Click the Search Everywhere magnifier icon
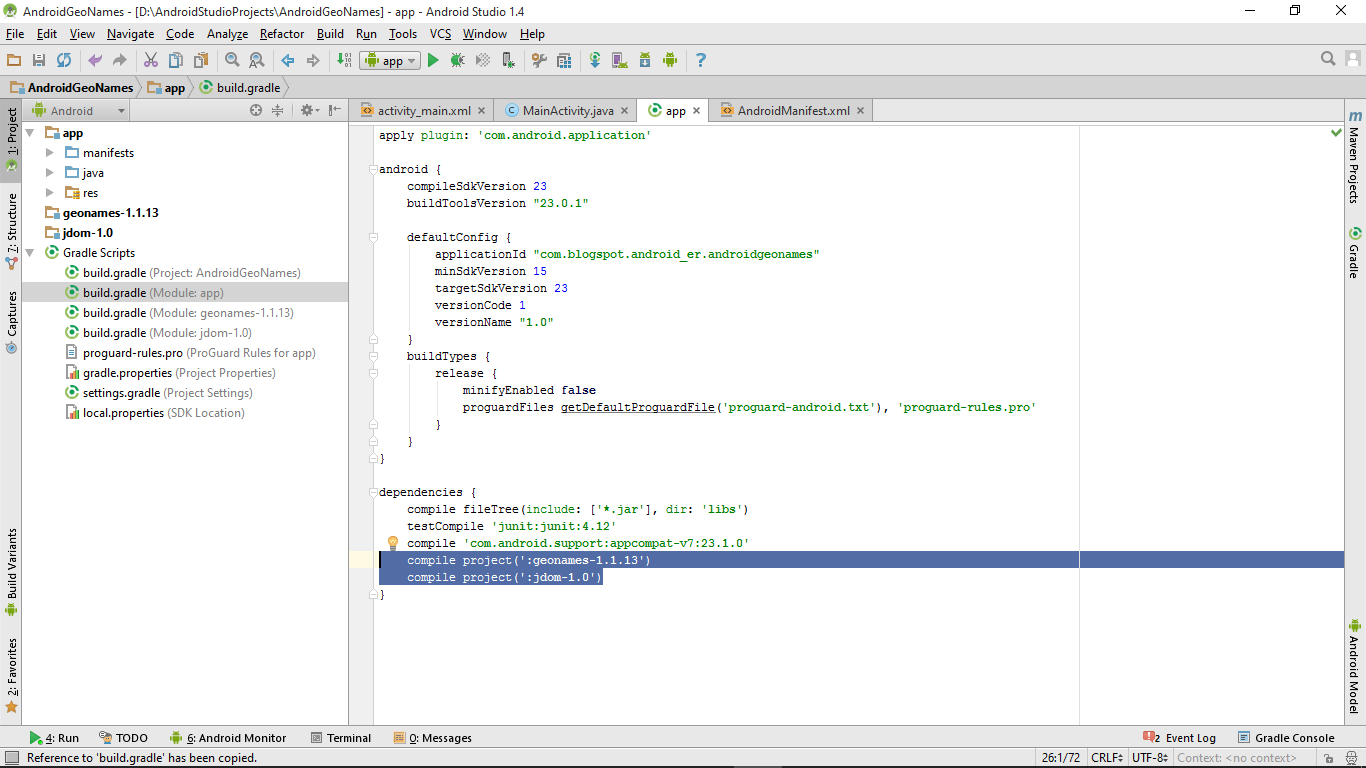Viewport: 1366px width, 768px height. [x=1328, y=59]
